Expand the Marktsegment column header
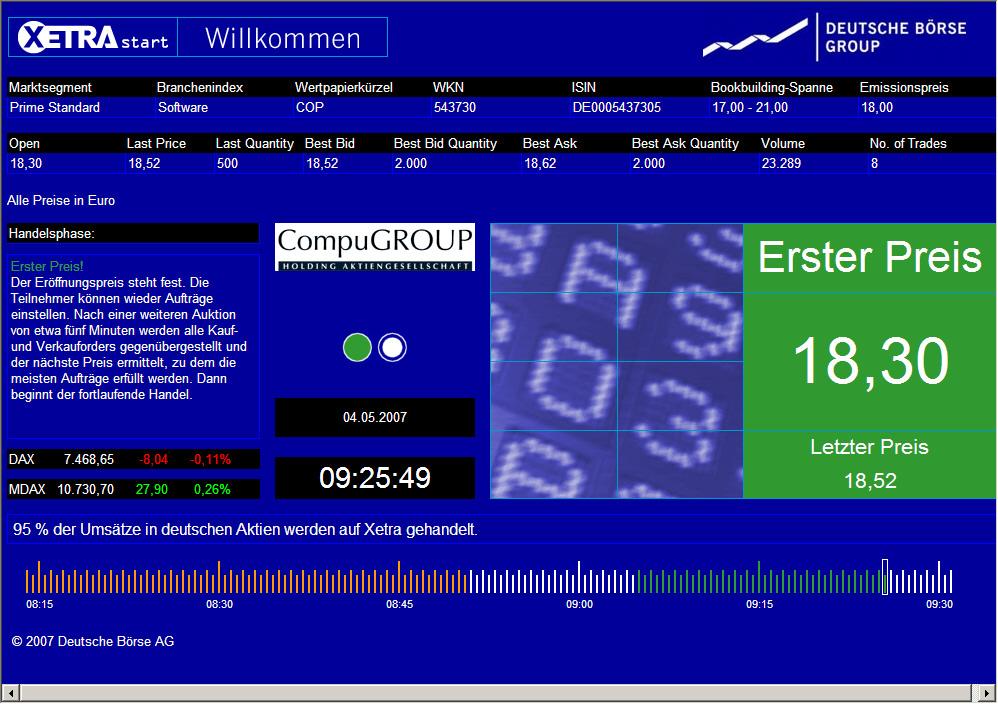Image resolution: width=998 pixels, height=704 pixels. (50, 87)
